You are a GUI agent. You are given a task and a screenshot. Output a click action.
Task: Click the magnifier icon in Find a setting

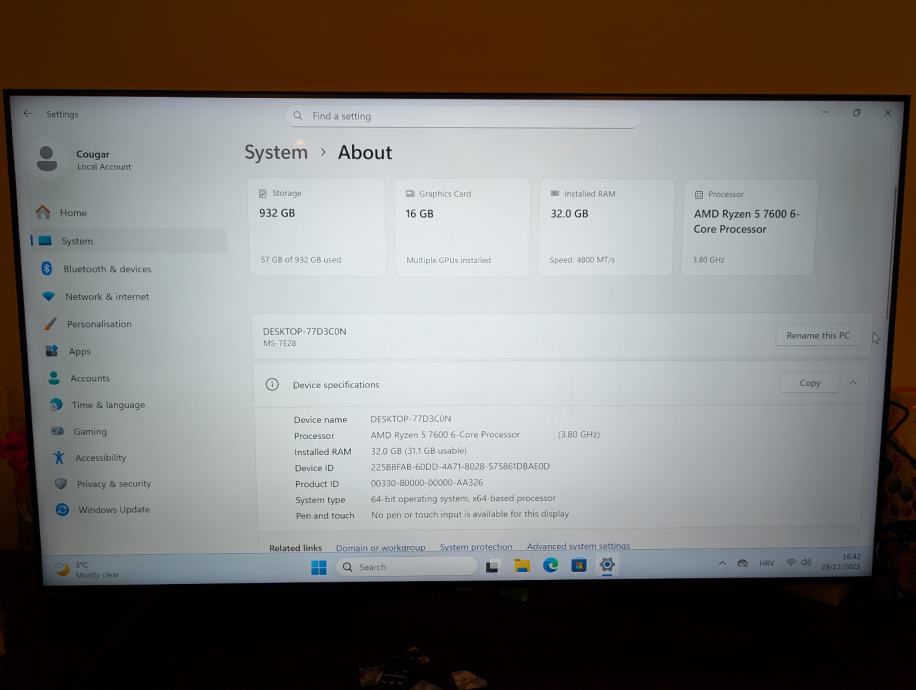[x=298, y=116]
